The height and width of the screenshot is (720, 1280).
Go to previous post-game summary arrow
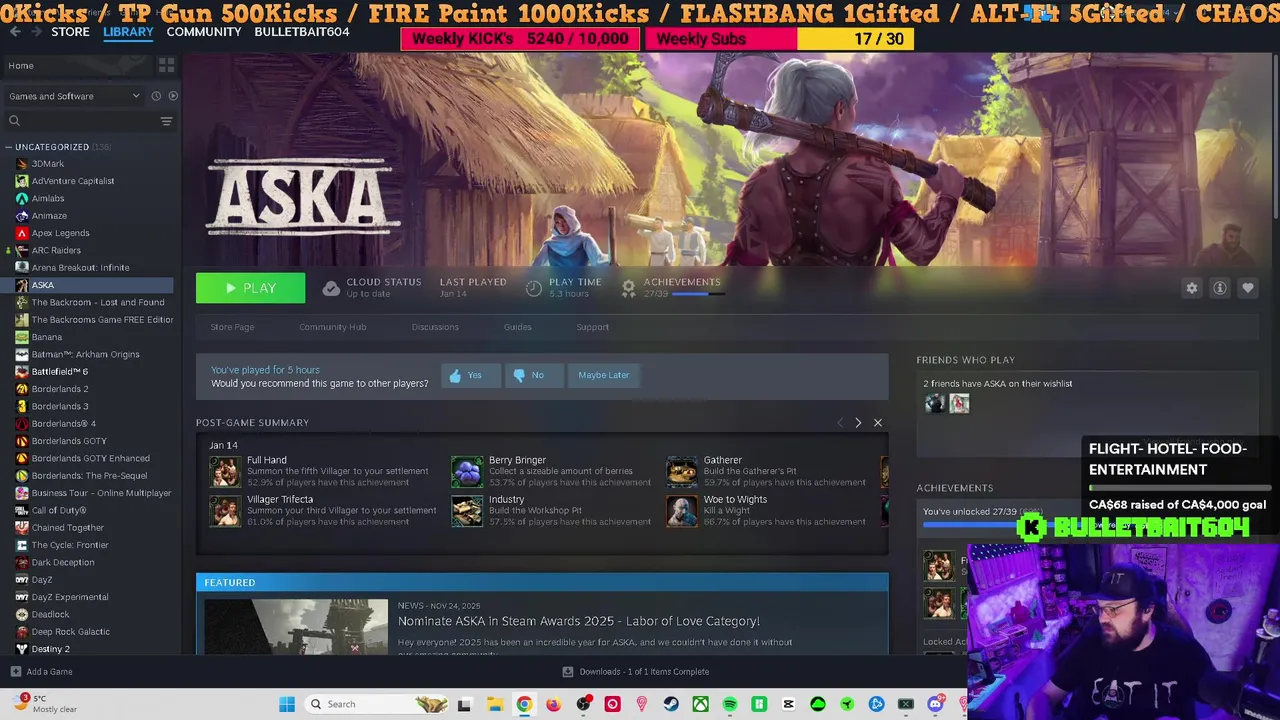coord(839,423)
